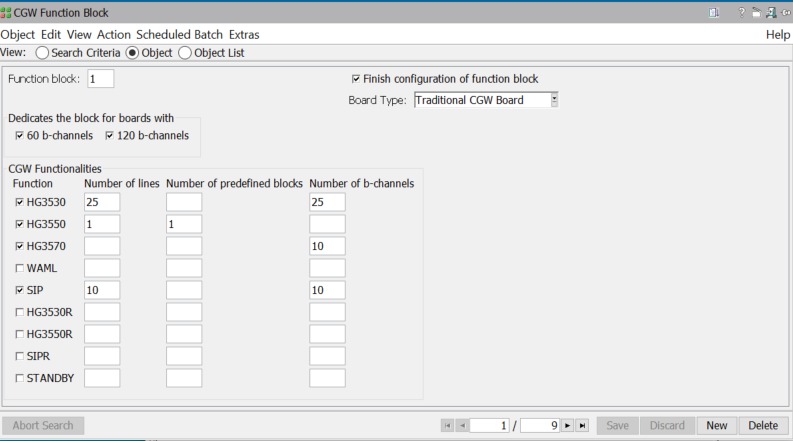Click HG3570 Number of b-channels field
The width and height of the screenshot is (793, 441).
327,246
